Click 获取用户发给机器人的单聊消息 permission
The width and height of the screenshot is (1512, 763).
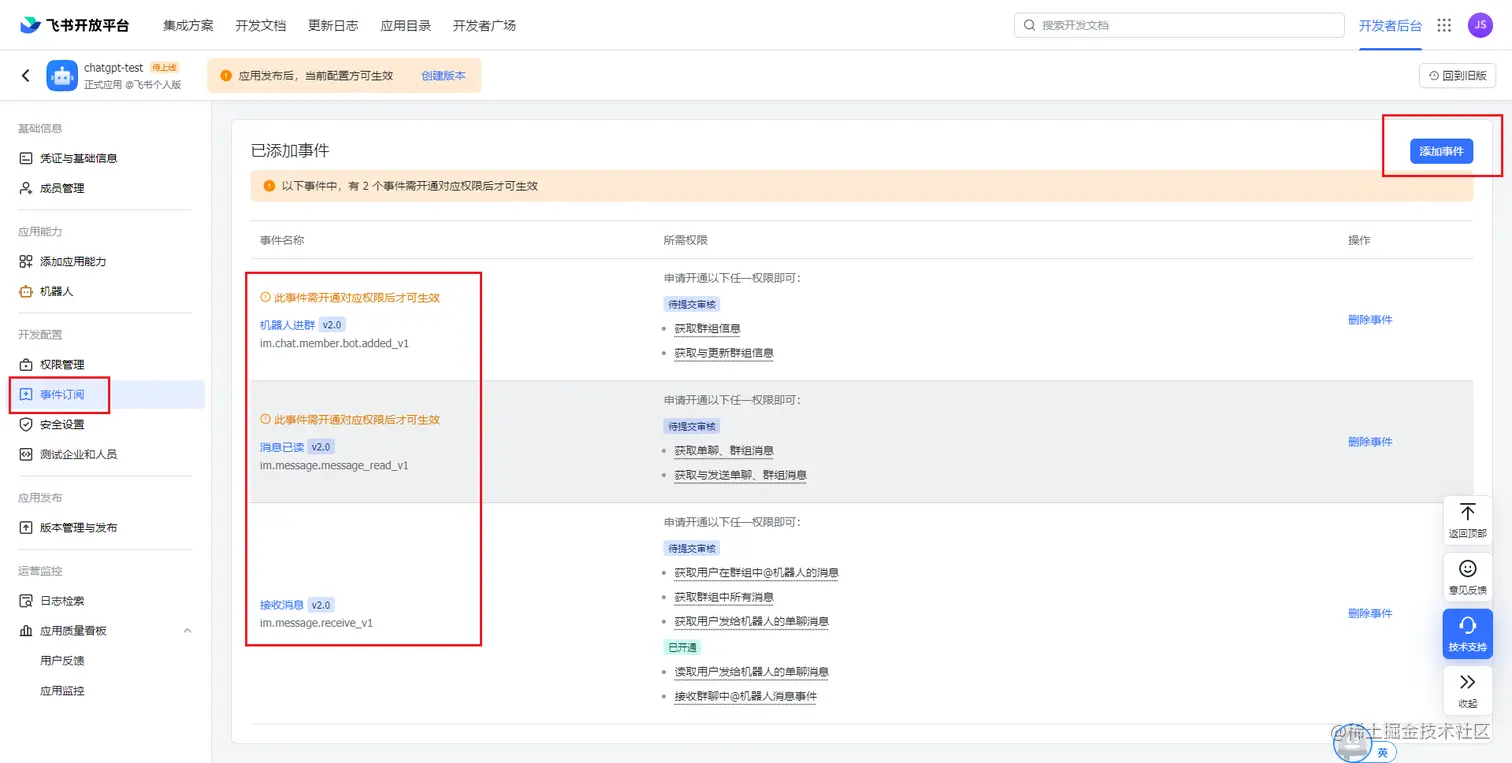[x=751, y=622]
